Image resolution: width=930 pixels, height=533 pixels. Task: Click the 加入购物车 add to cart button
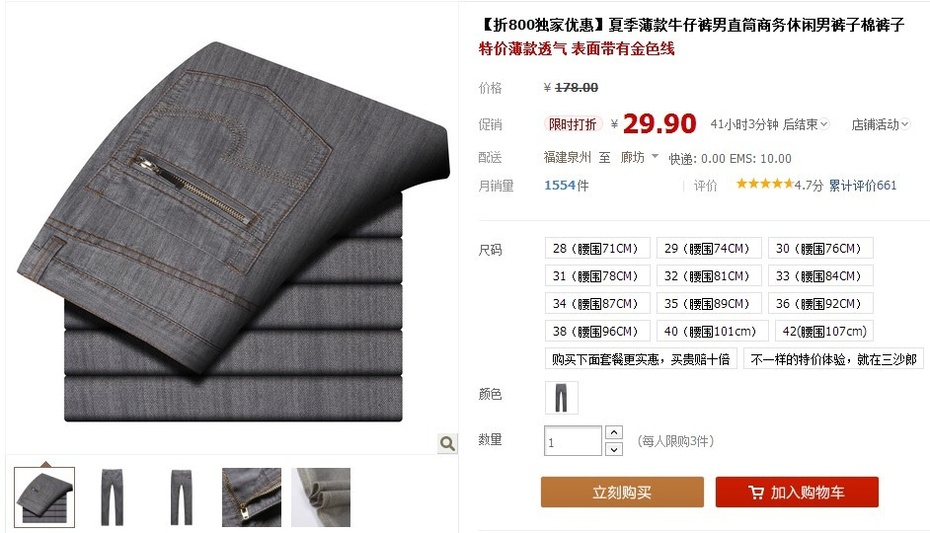797,492
